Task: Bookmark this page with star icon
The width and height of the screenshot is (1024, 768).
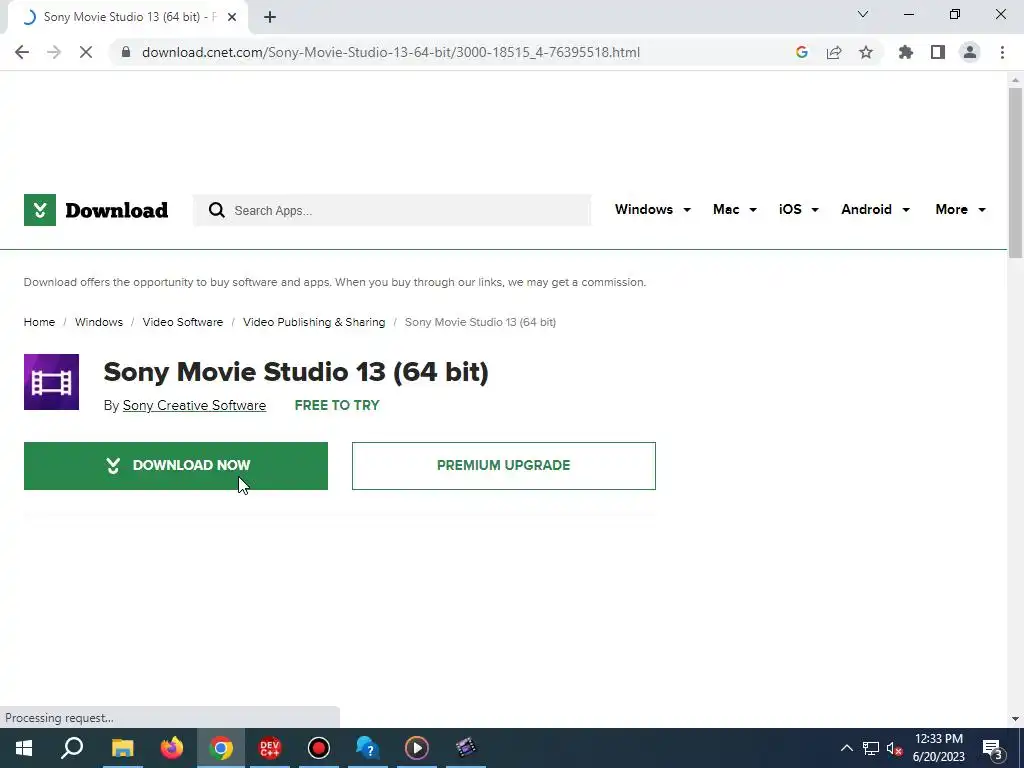Action: tap(866, 52)
